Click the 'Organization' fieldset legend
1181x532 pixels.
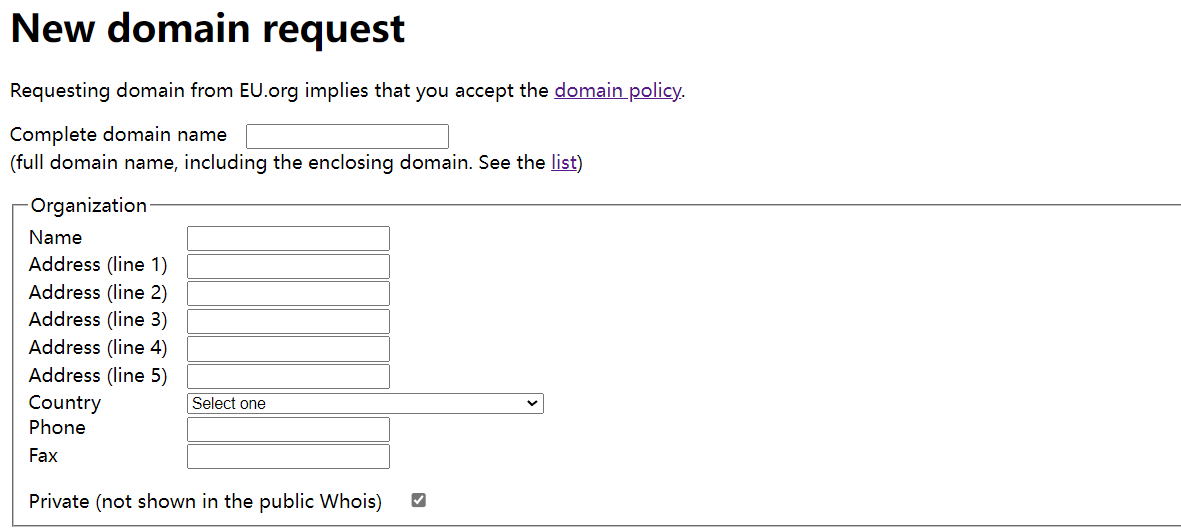89,206
